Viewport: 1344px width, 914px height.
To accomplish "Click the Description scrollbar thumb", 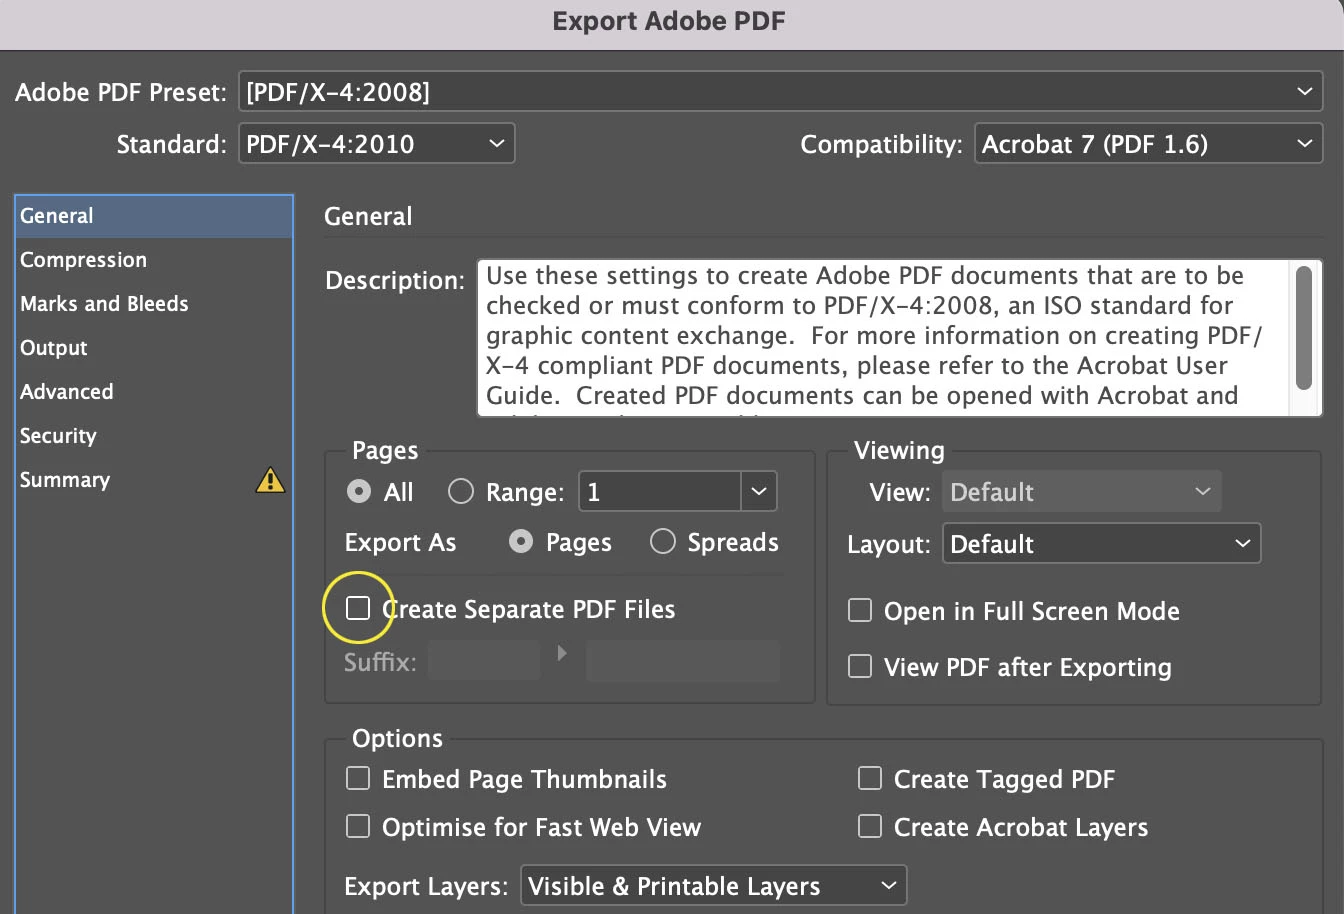I will tap(1304, 327).
